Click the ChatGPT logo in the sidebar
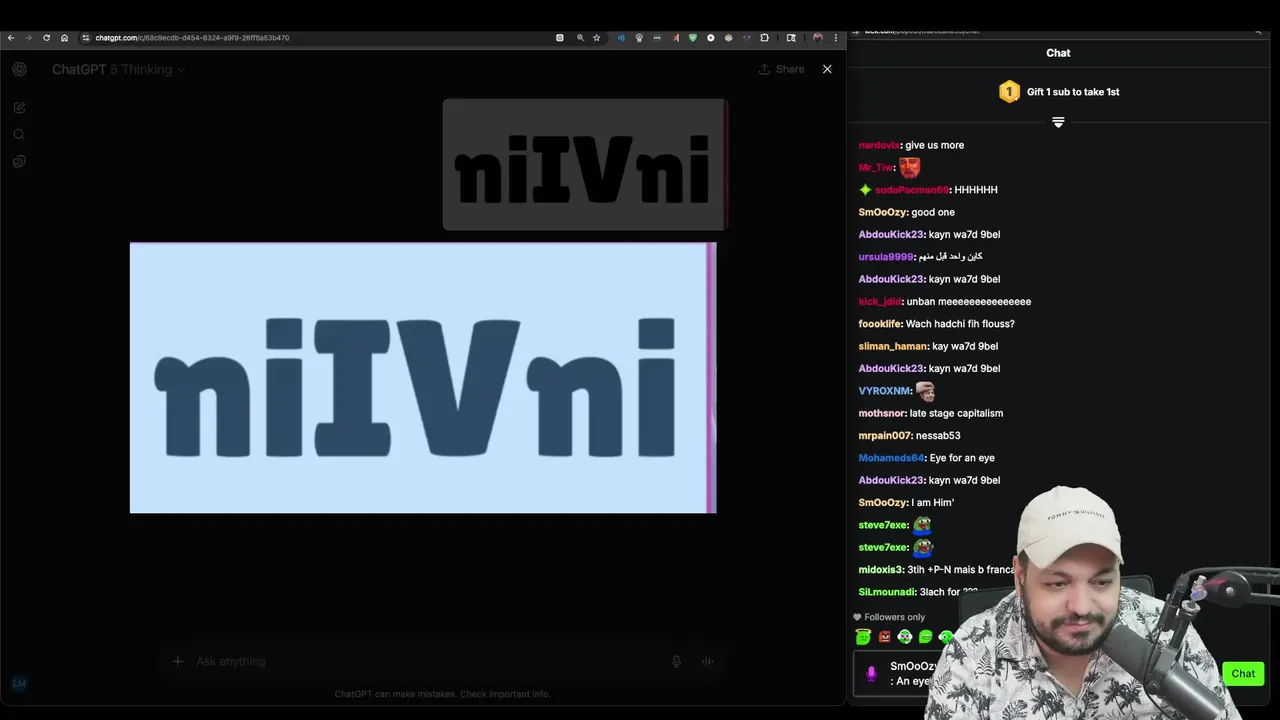 pos(19,69)
